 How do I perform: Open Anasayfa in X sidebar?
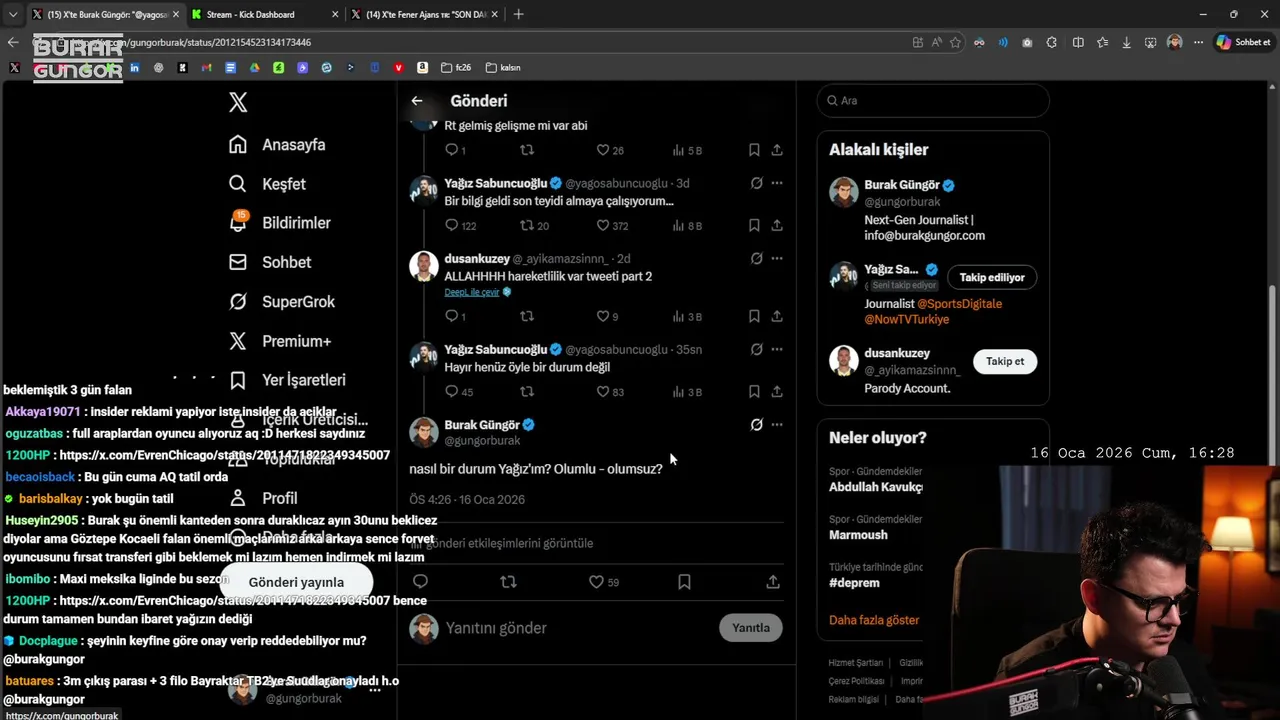point(277,145)
